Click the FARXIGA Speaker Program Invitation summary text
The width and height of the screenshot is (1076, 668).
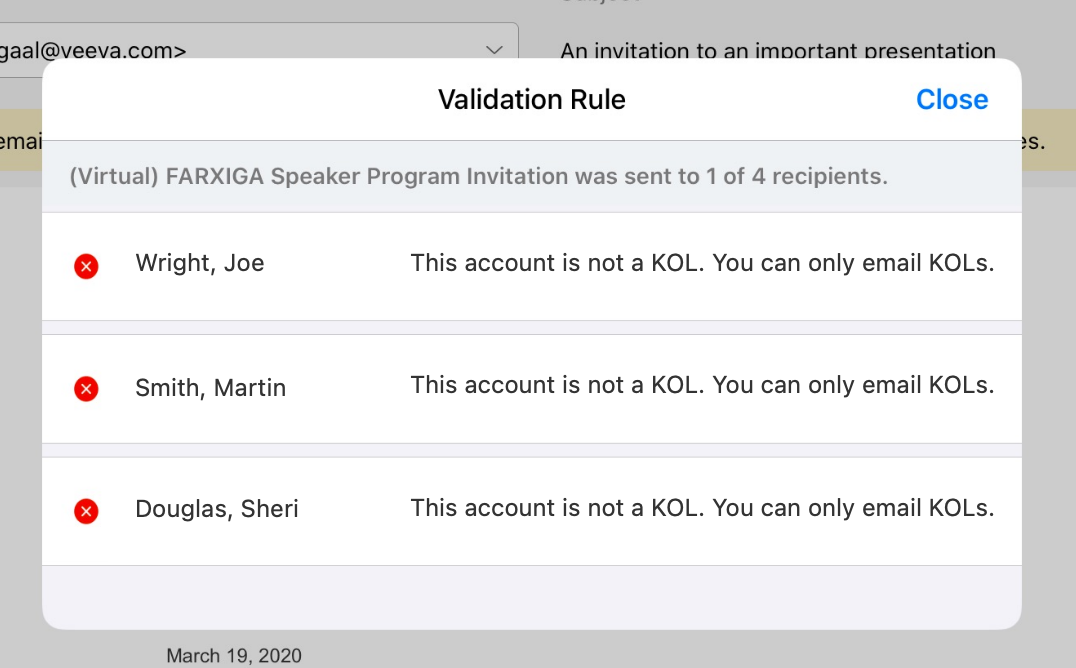[478, 177]
